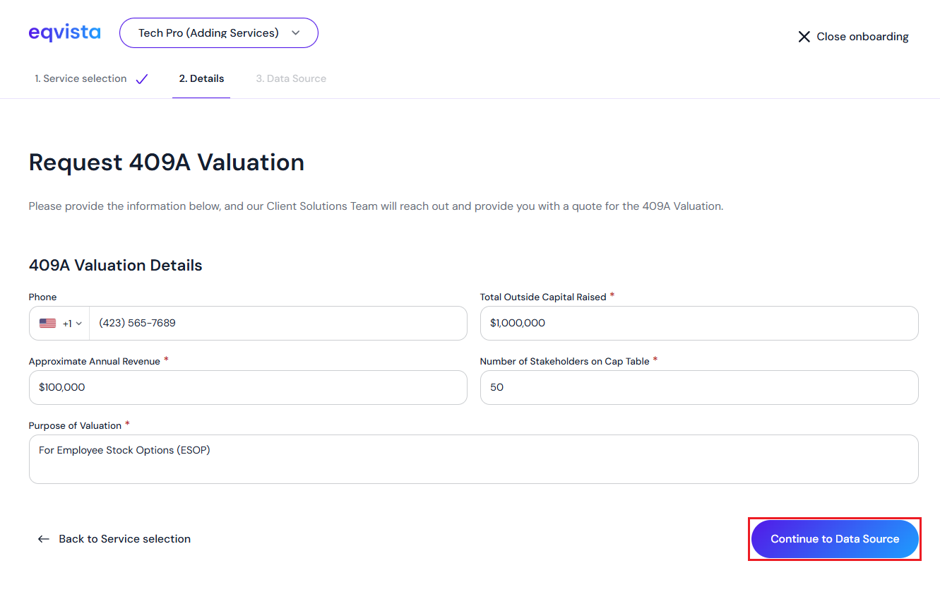The height and width of the screenshot is (597, 940).
Task: Expand the +1 country code selector
Action: (x=72, y=323)
